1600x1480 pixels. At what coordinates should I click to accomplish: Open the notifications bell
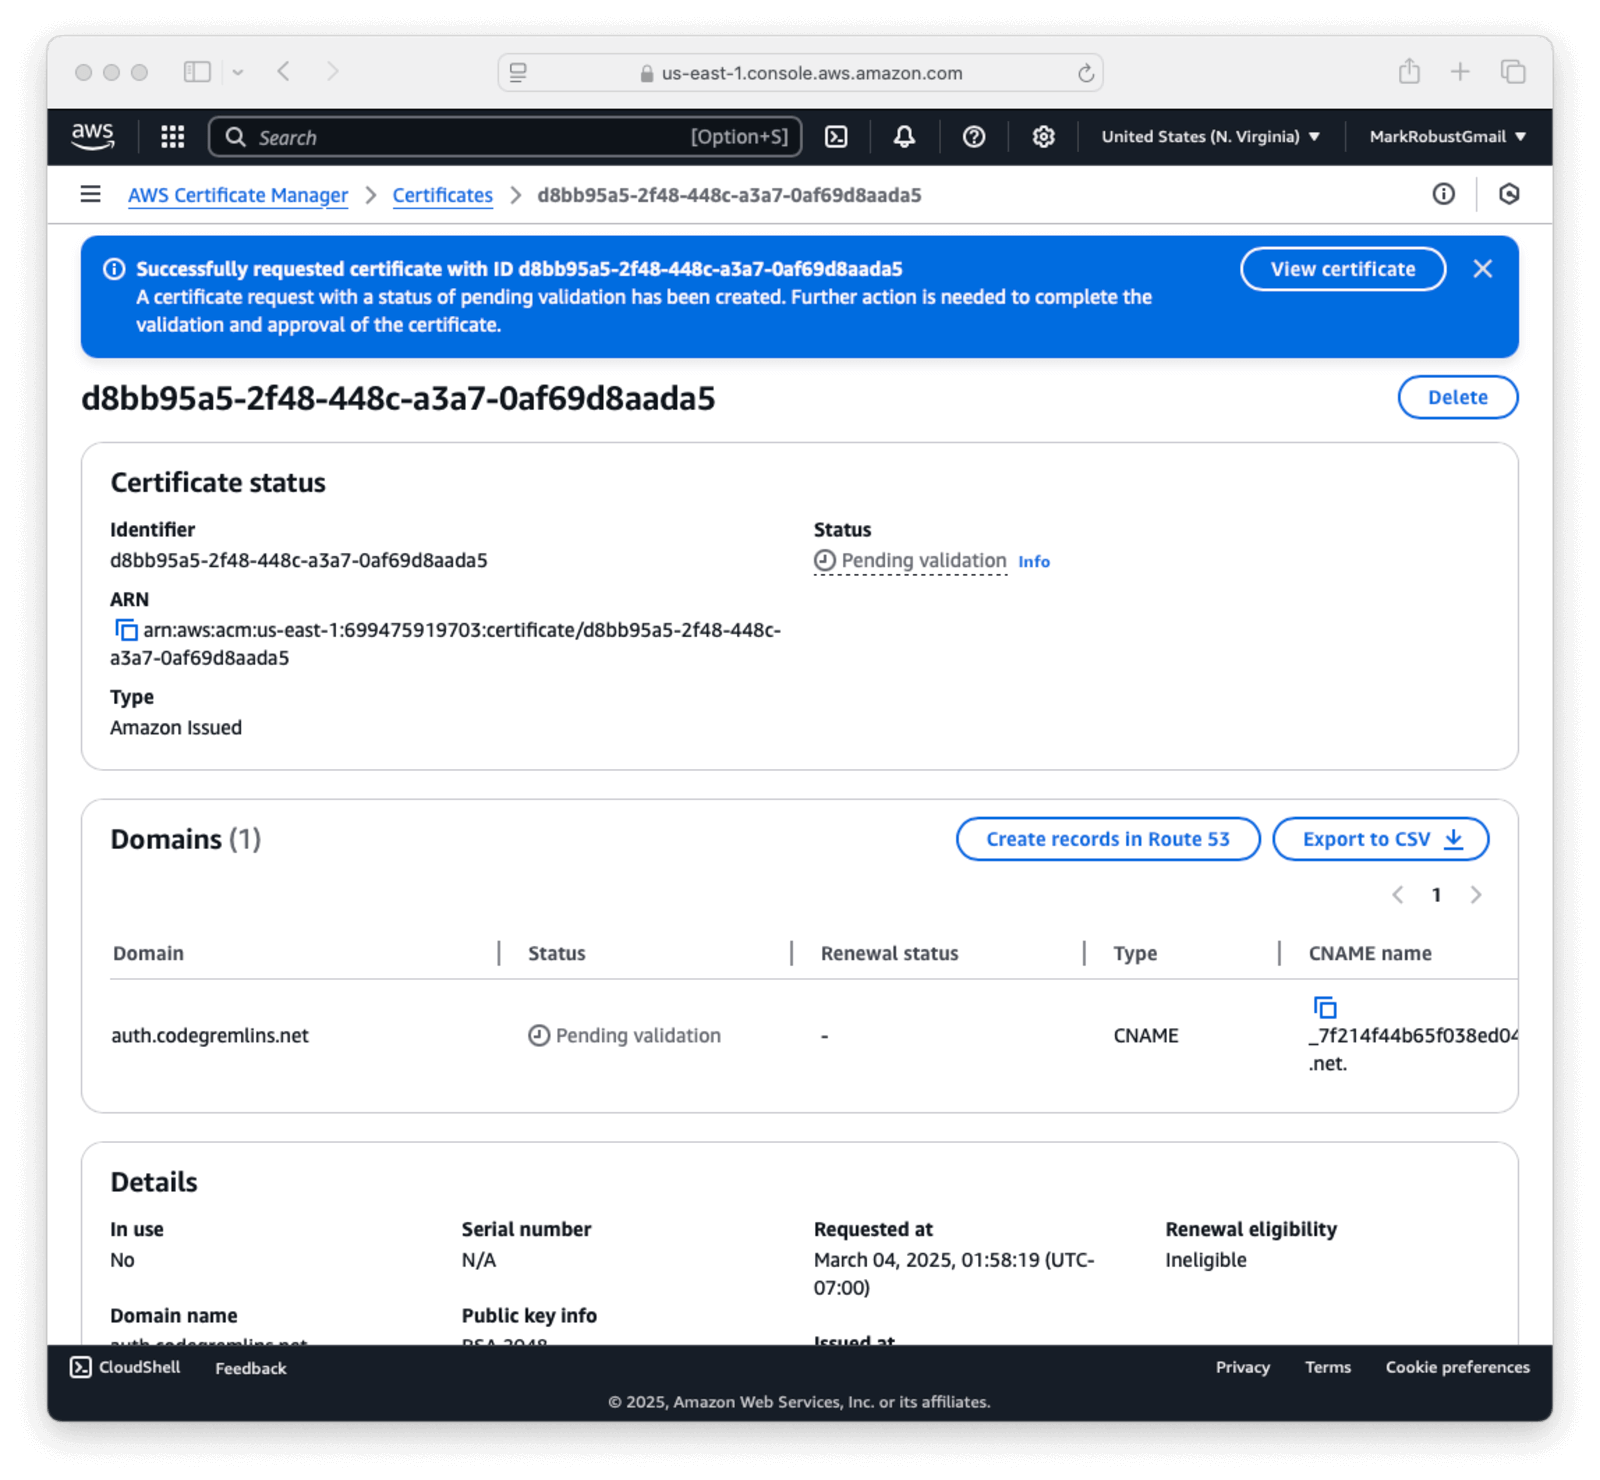click(x=904, y=137)
